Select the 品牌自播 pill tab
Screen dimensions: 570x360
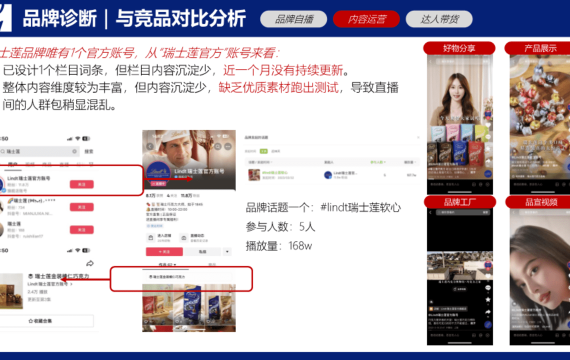click(x=293, y=19)
